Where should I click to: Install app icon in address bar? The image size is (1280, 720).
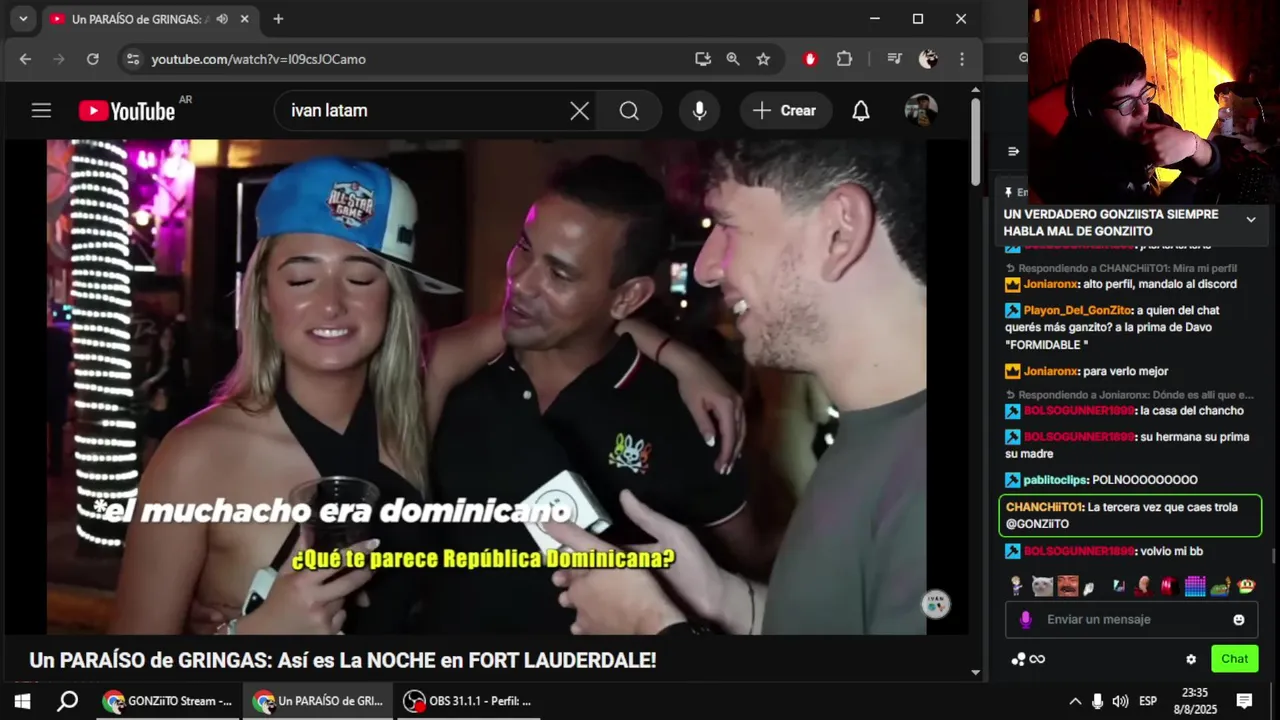(x=703, y=59)
